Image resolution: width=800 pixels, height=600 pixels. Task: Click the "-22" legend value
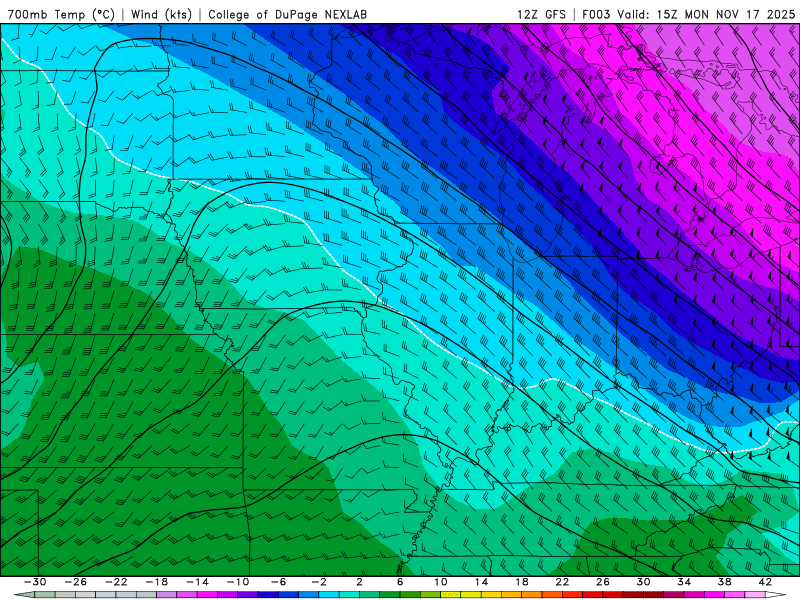coord(116,582)
